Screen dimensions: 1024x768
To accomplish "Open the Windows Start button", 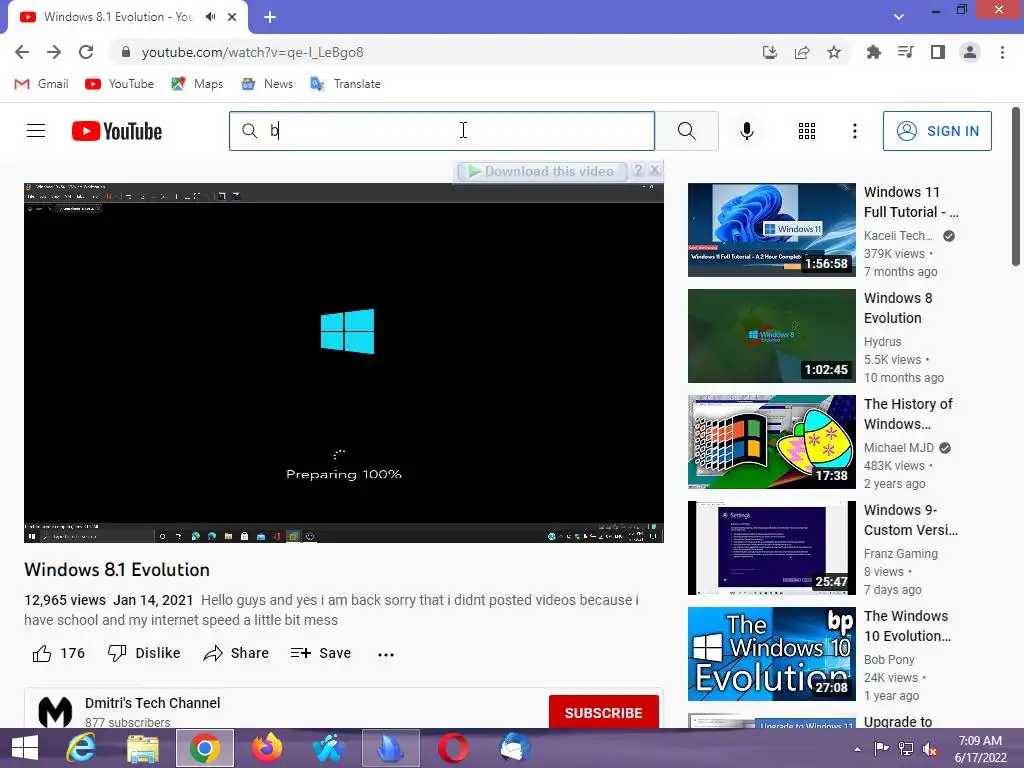I will click(25, 748).
